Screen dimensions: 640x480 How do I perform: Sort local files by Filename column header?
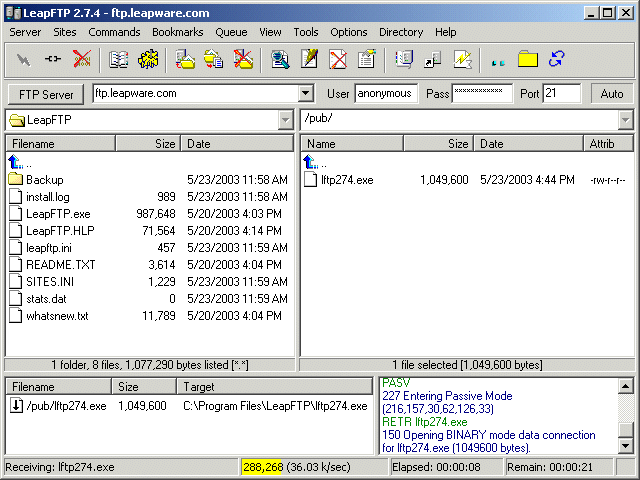point(61,144)
